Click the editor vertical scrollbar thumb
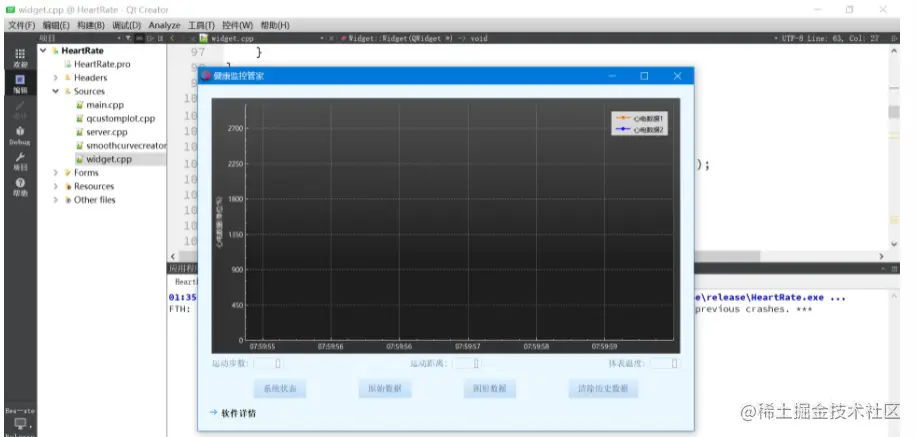This screenshot has width=916, height=437. tap(894, 112)
